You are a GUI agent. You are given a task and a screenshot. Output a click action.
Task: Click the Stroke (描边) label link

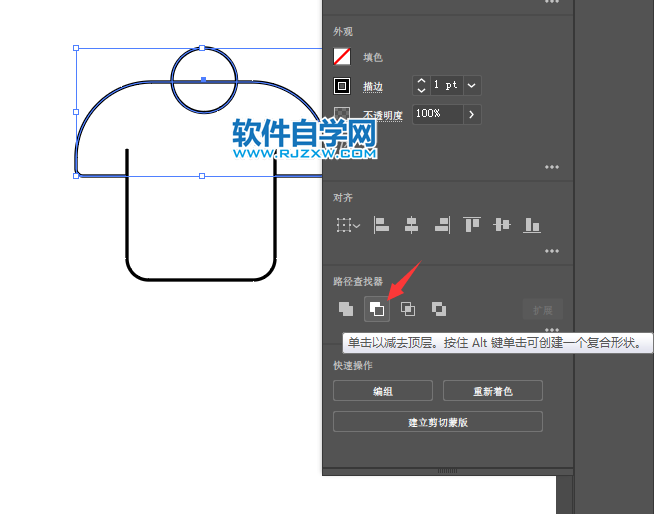pyautogui.click(x=373, y=86)
